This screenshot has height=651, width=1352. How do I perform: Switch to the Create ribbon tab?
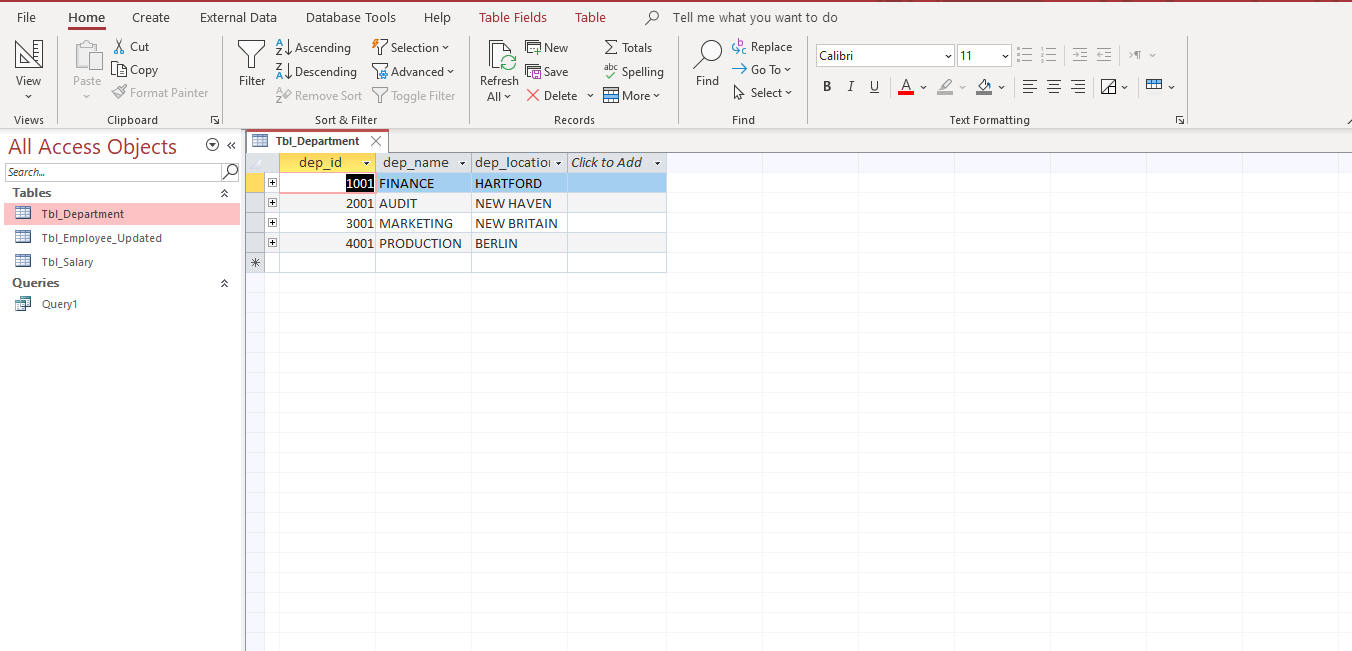(150, 17)
